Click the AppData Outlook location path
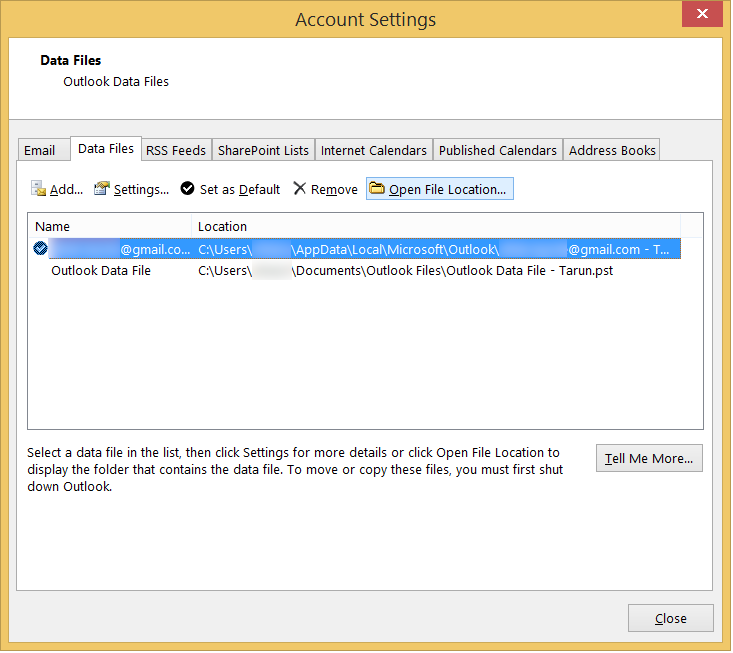The width and height of the screenshot is (733, 653). tap(434, 250)
